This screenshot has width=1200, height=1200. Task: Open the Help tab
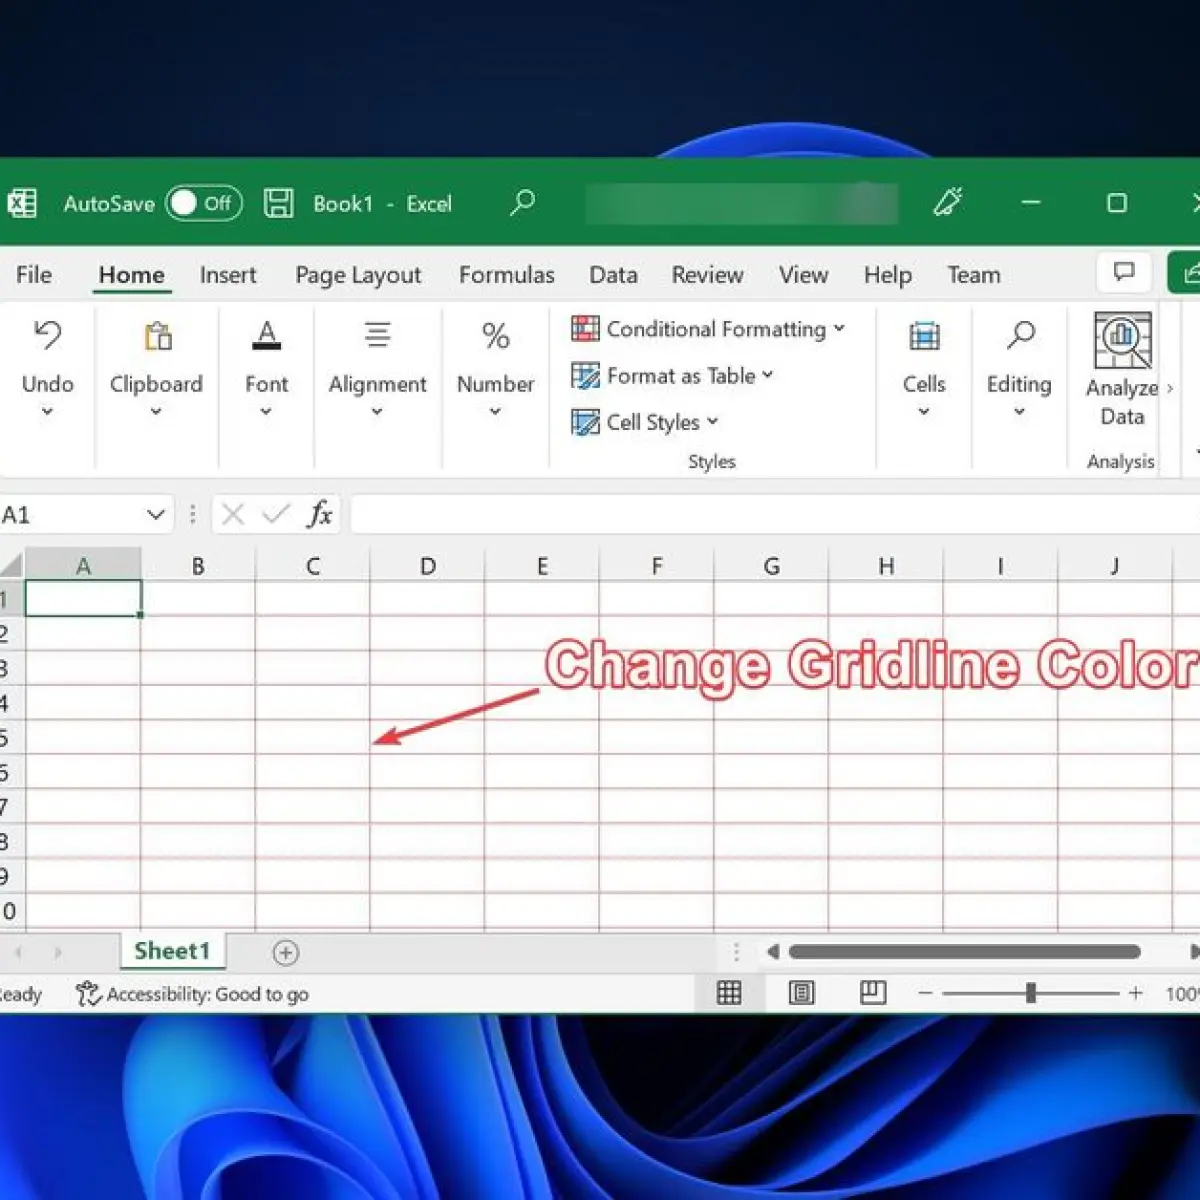pos(888,275)
